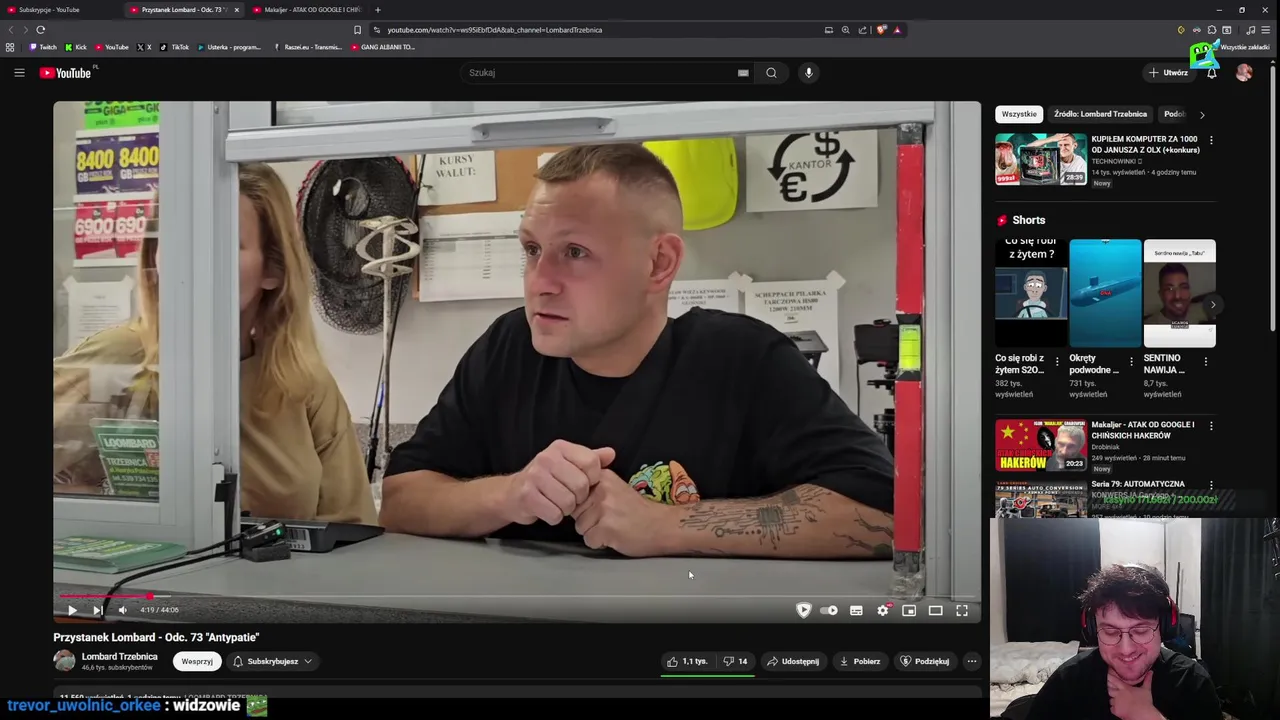This screenshot has height=720, width=1280.
Task: Open more actions ellipsis below video
Action: click(972, 661)
